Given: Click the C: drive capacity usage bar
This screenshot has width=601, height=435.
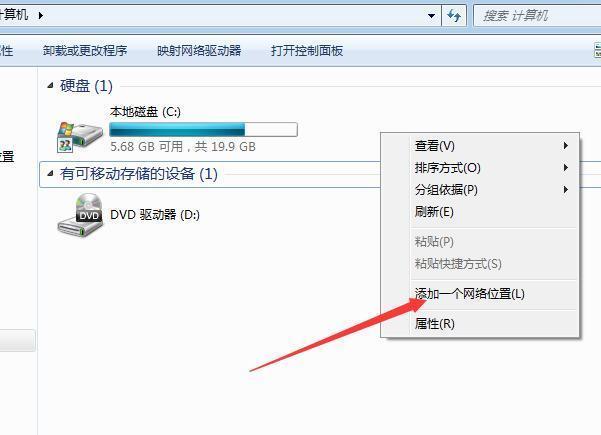Looking at the screenshot, I should [203, 130].
